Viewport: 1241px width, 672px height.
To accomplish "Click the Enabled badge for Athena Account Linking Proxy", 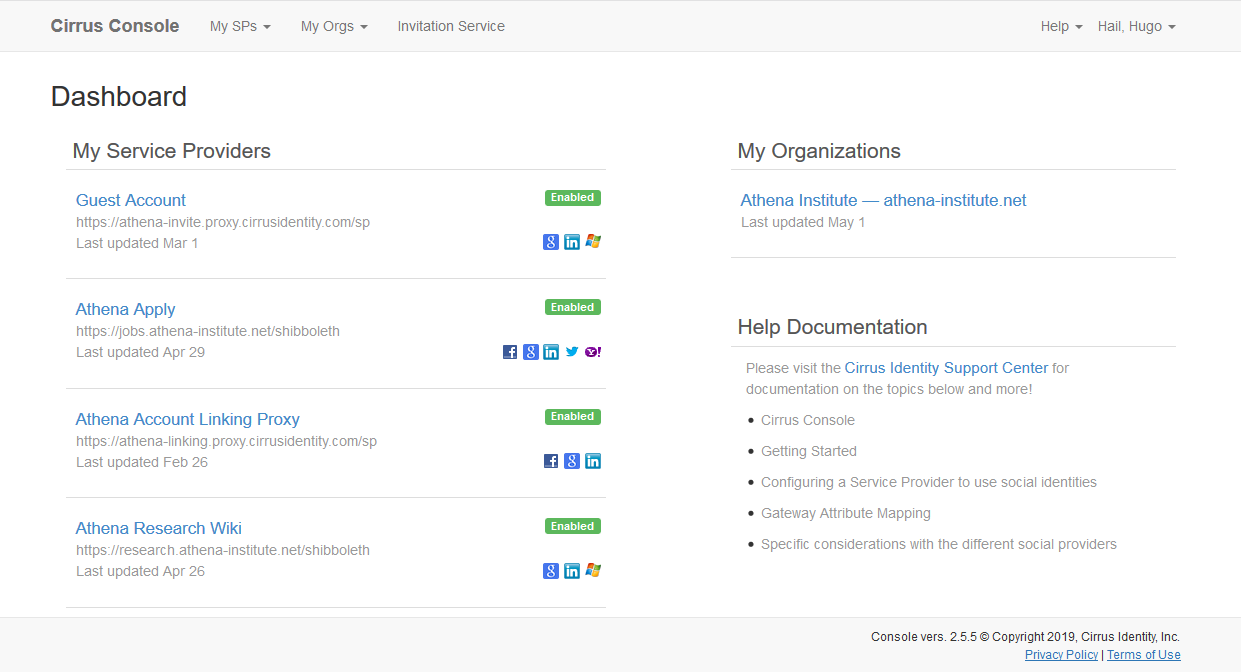I will coord(572,416).
